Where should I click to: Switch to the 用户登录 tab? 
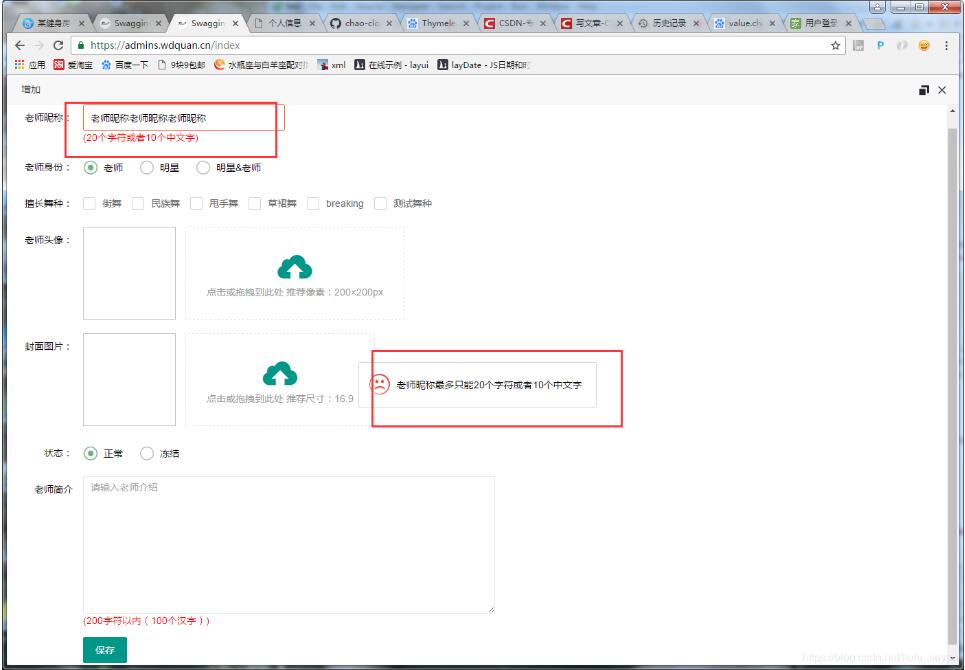pos(823,23)
